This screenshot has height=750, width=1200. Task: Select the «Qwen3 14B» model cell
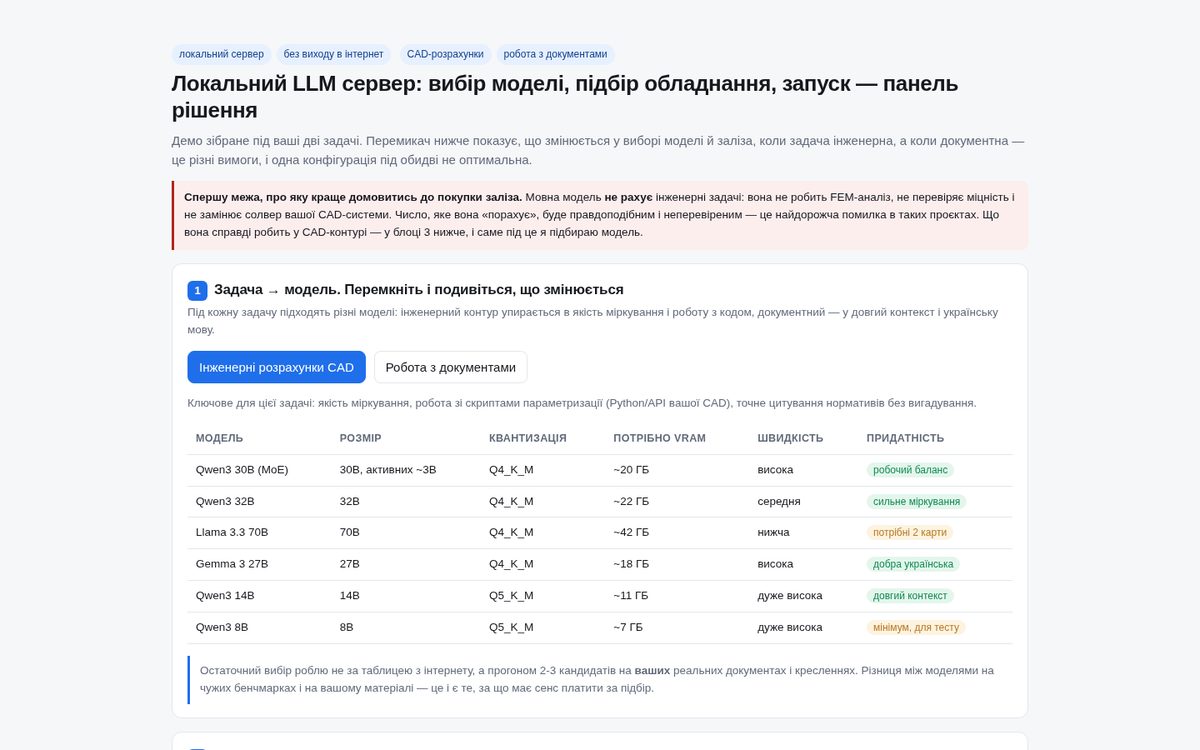[x=225, y=595]
